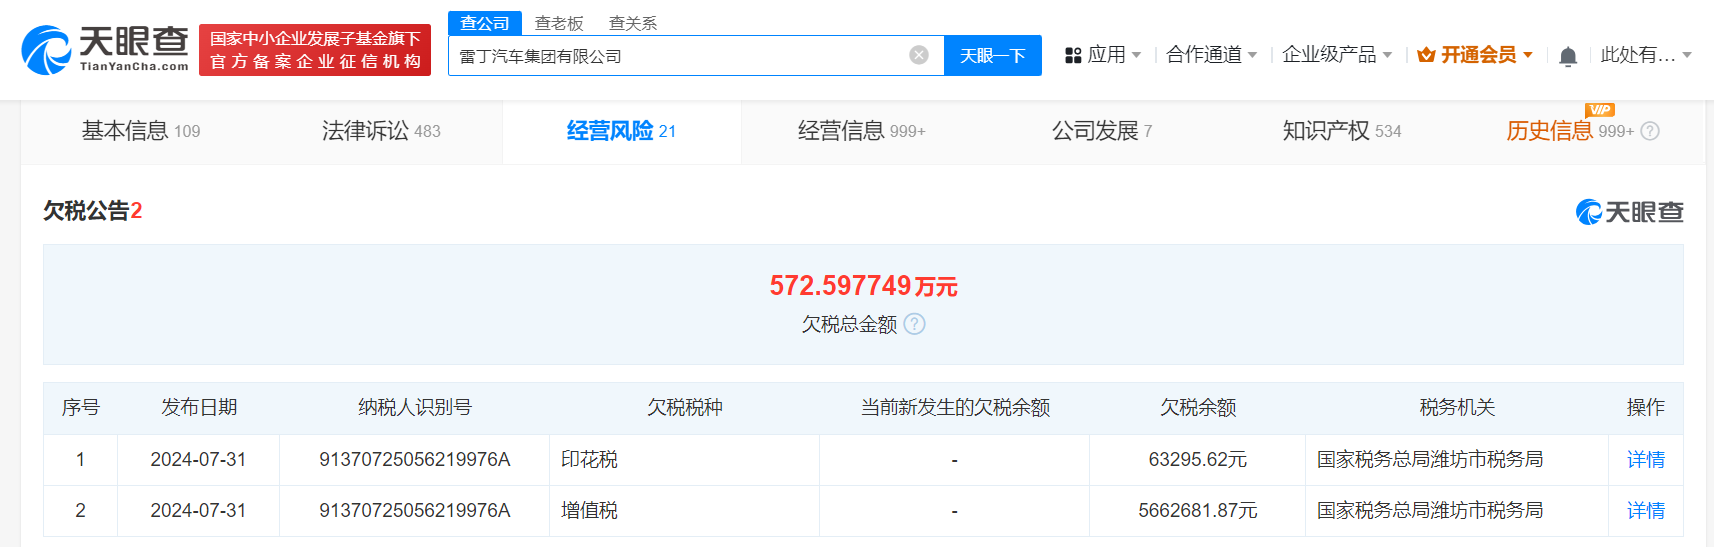Open the 企业级产品 dropdown
This screenshot has width=1714, height=547.
coord(1336,55)
